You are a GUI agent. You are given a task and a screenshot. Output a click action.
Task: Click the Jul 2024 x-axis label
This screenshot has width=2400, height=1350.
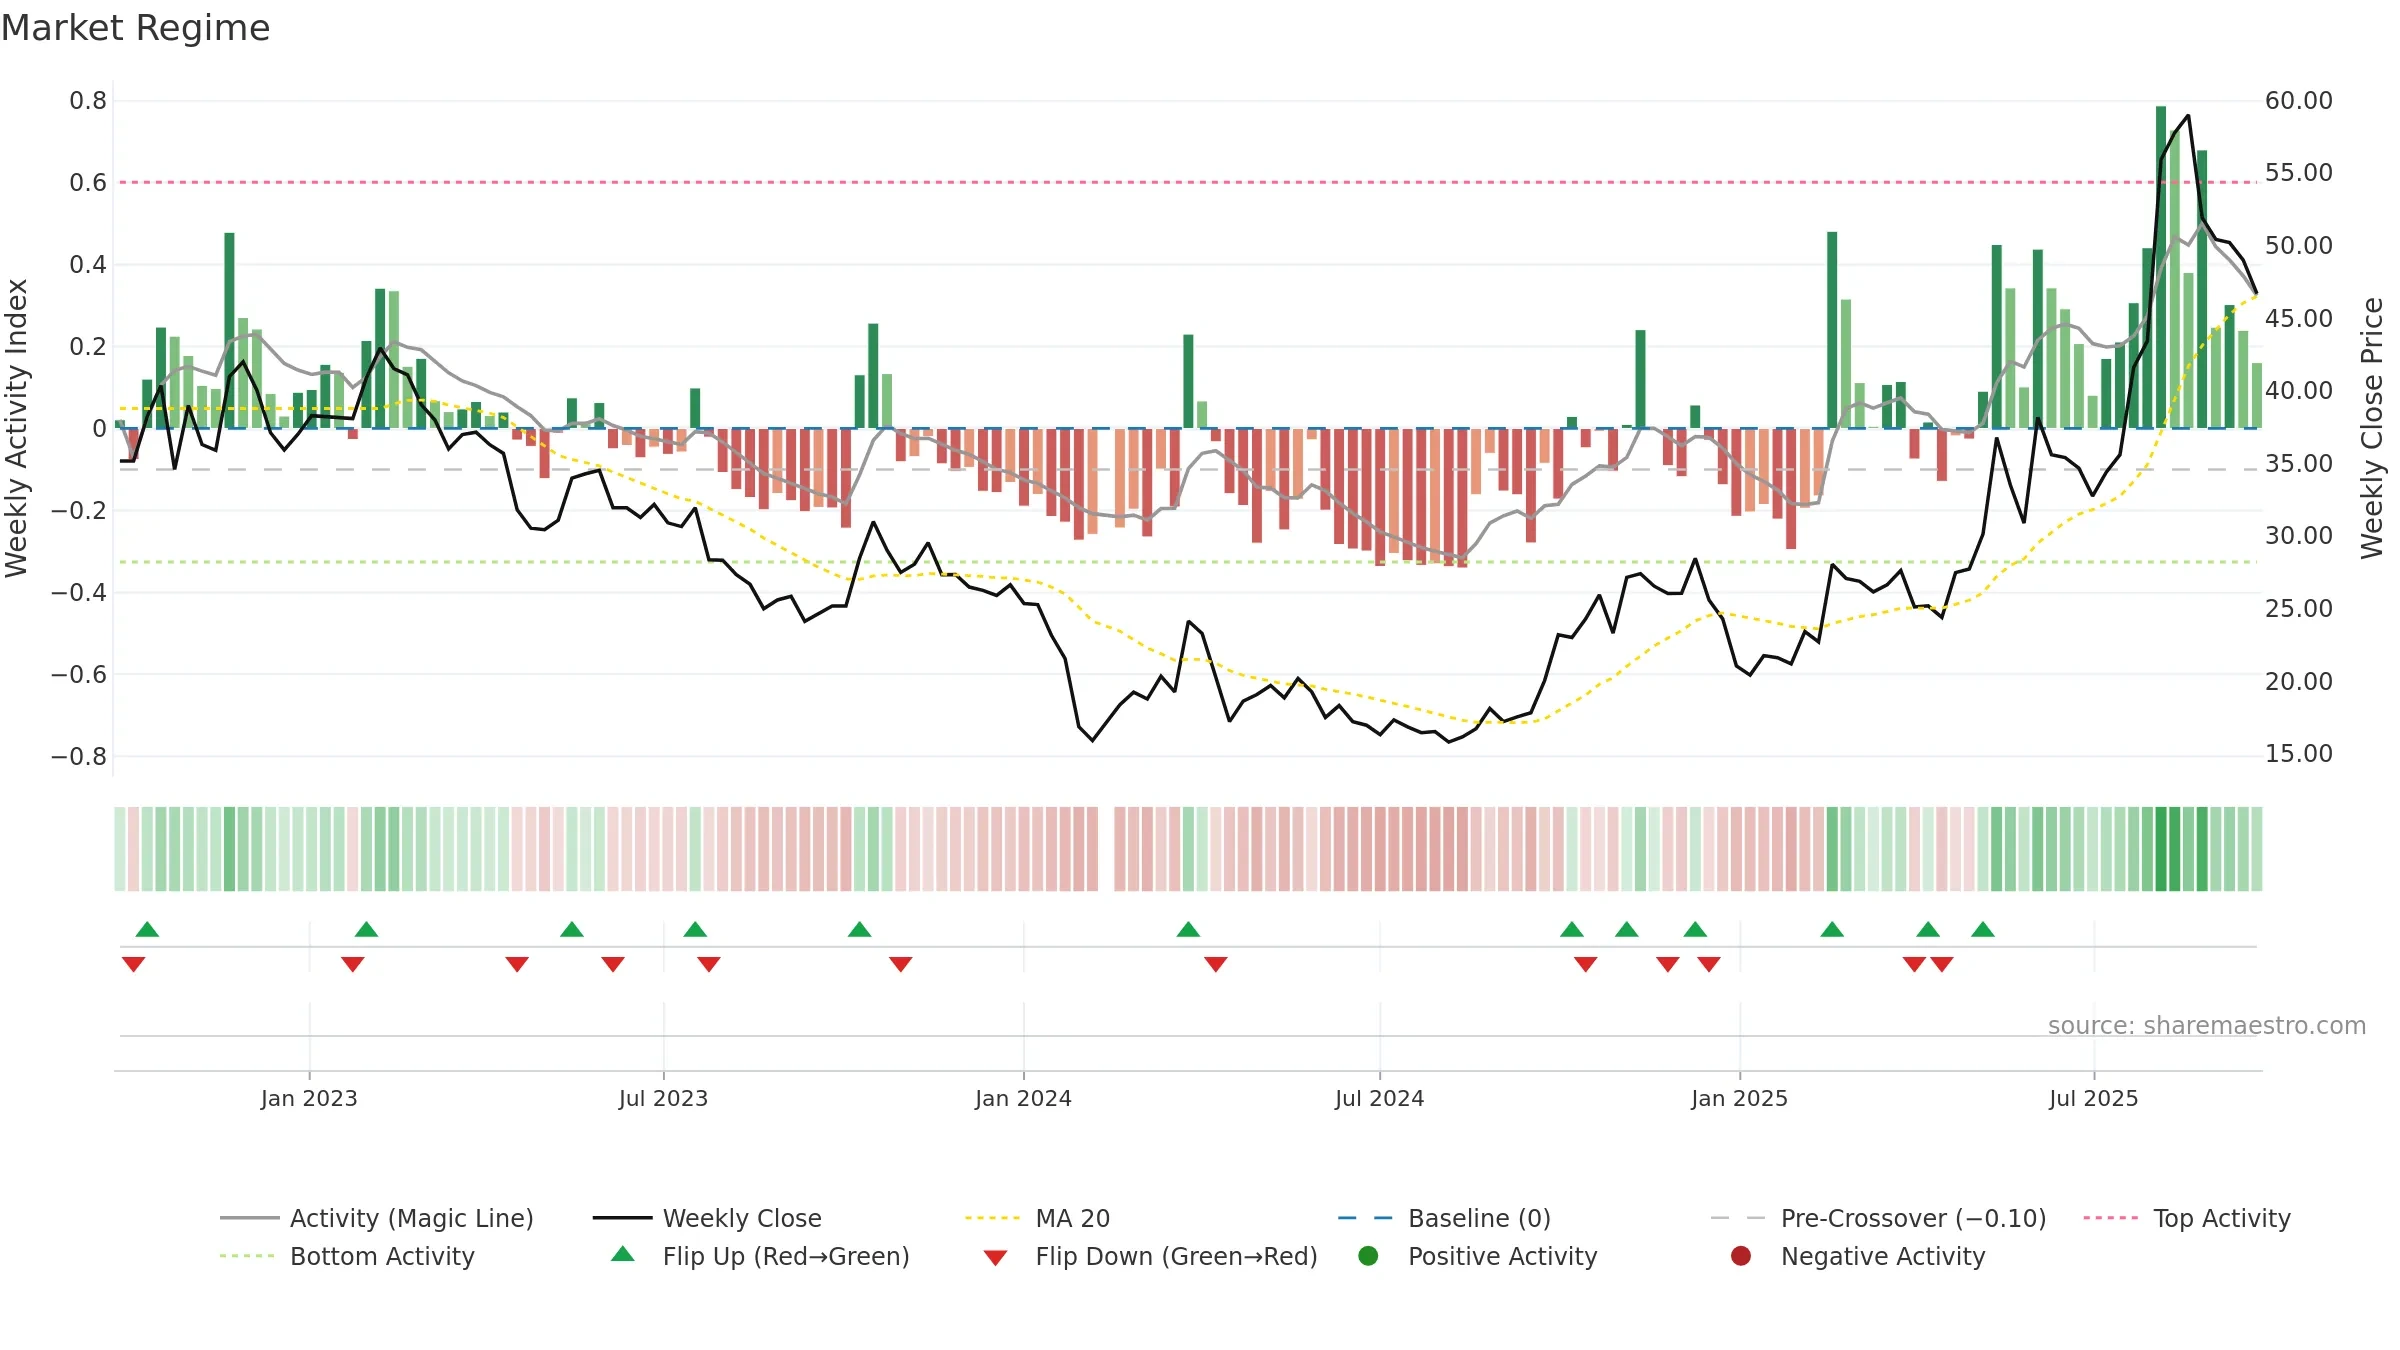(x=1379, y=1098)
